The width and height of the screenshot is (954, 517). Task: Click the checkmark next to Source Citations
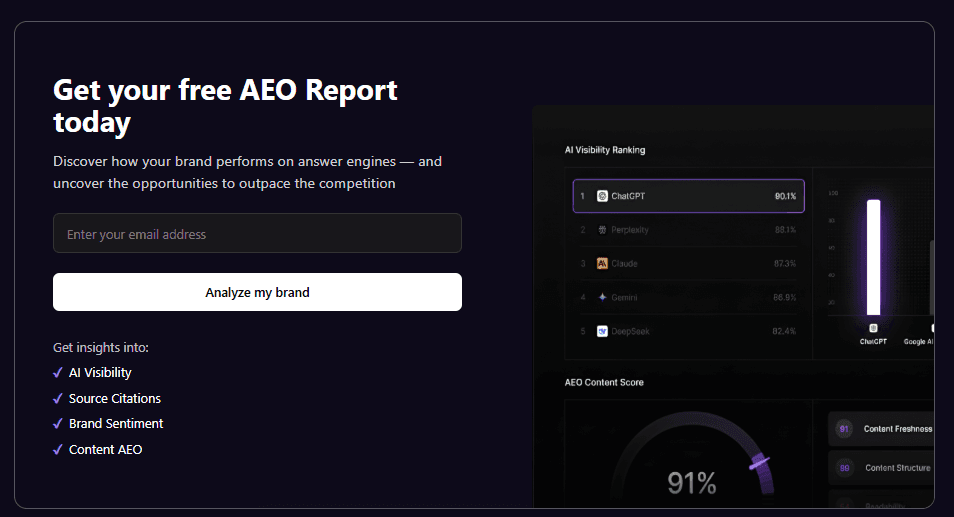58,398
